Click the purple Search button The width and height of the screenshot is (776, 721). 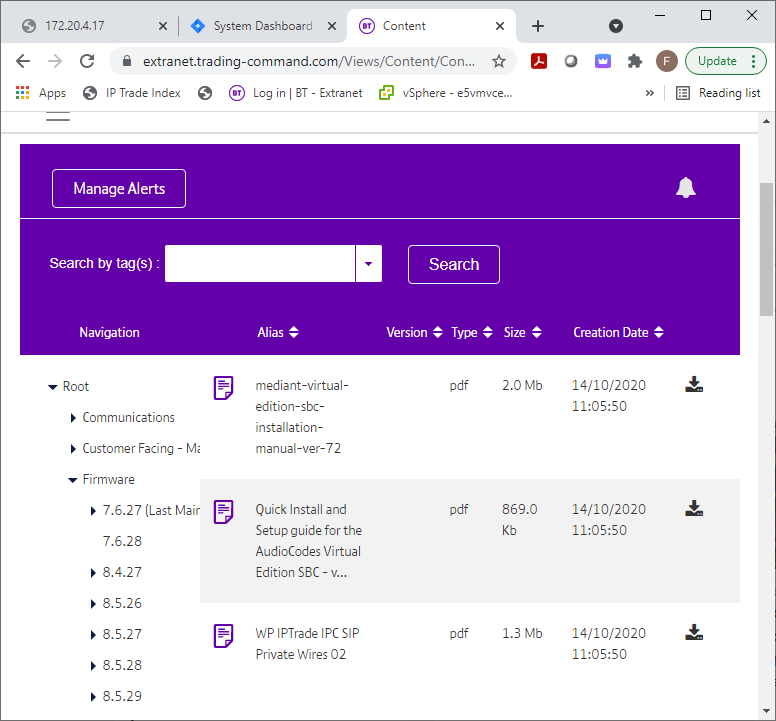[453, 264]
